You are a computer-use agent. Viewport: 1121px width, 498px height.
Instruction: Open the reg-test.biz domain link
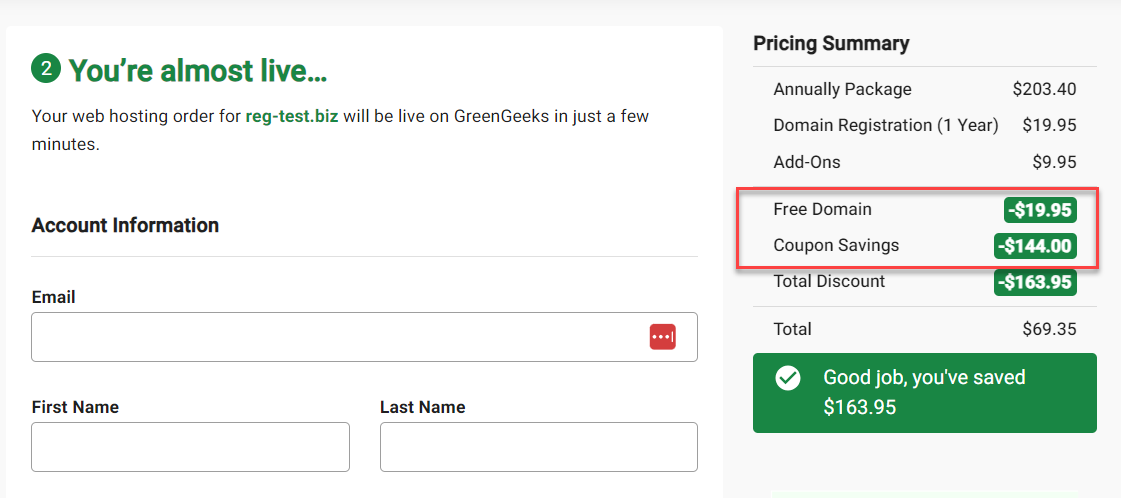coord(292,116)
